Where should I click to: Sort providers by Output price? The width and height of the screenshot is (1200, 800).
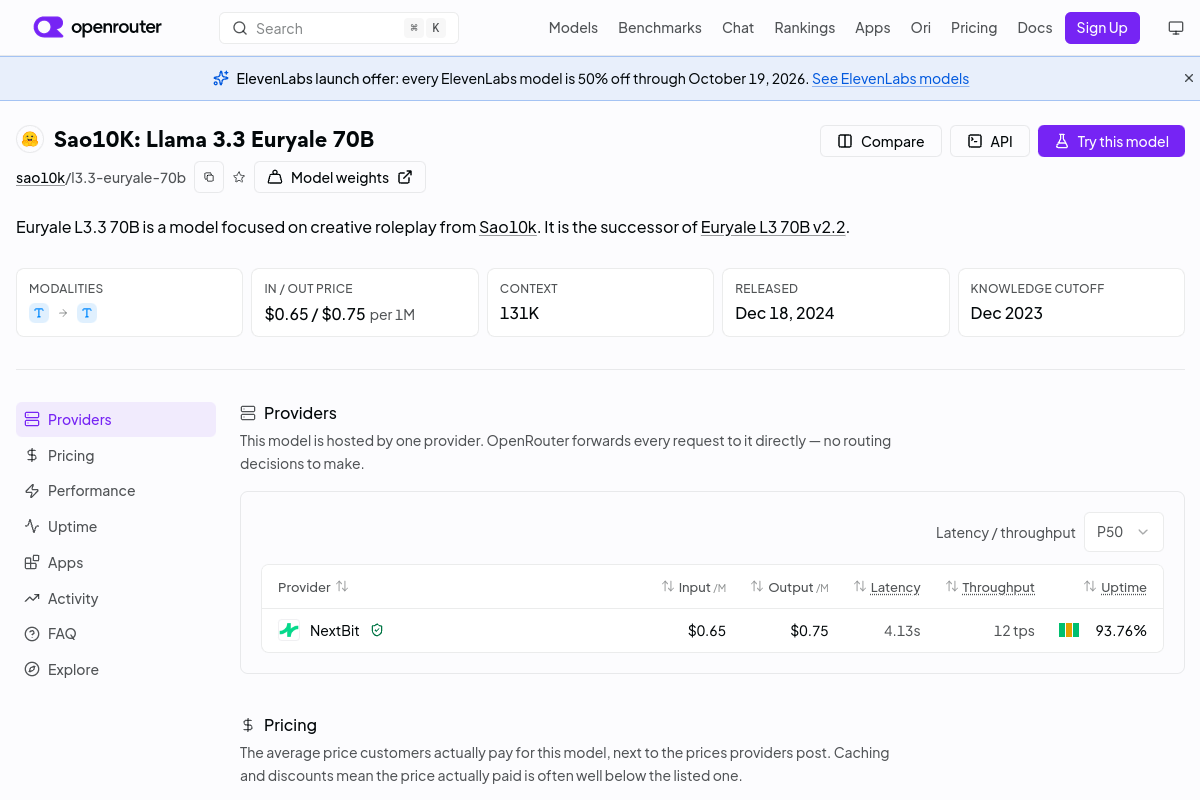790,587
